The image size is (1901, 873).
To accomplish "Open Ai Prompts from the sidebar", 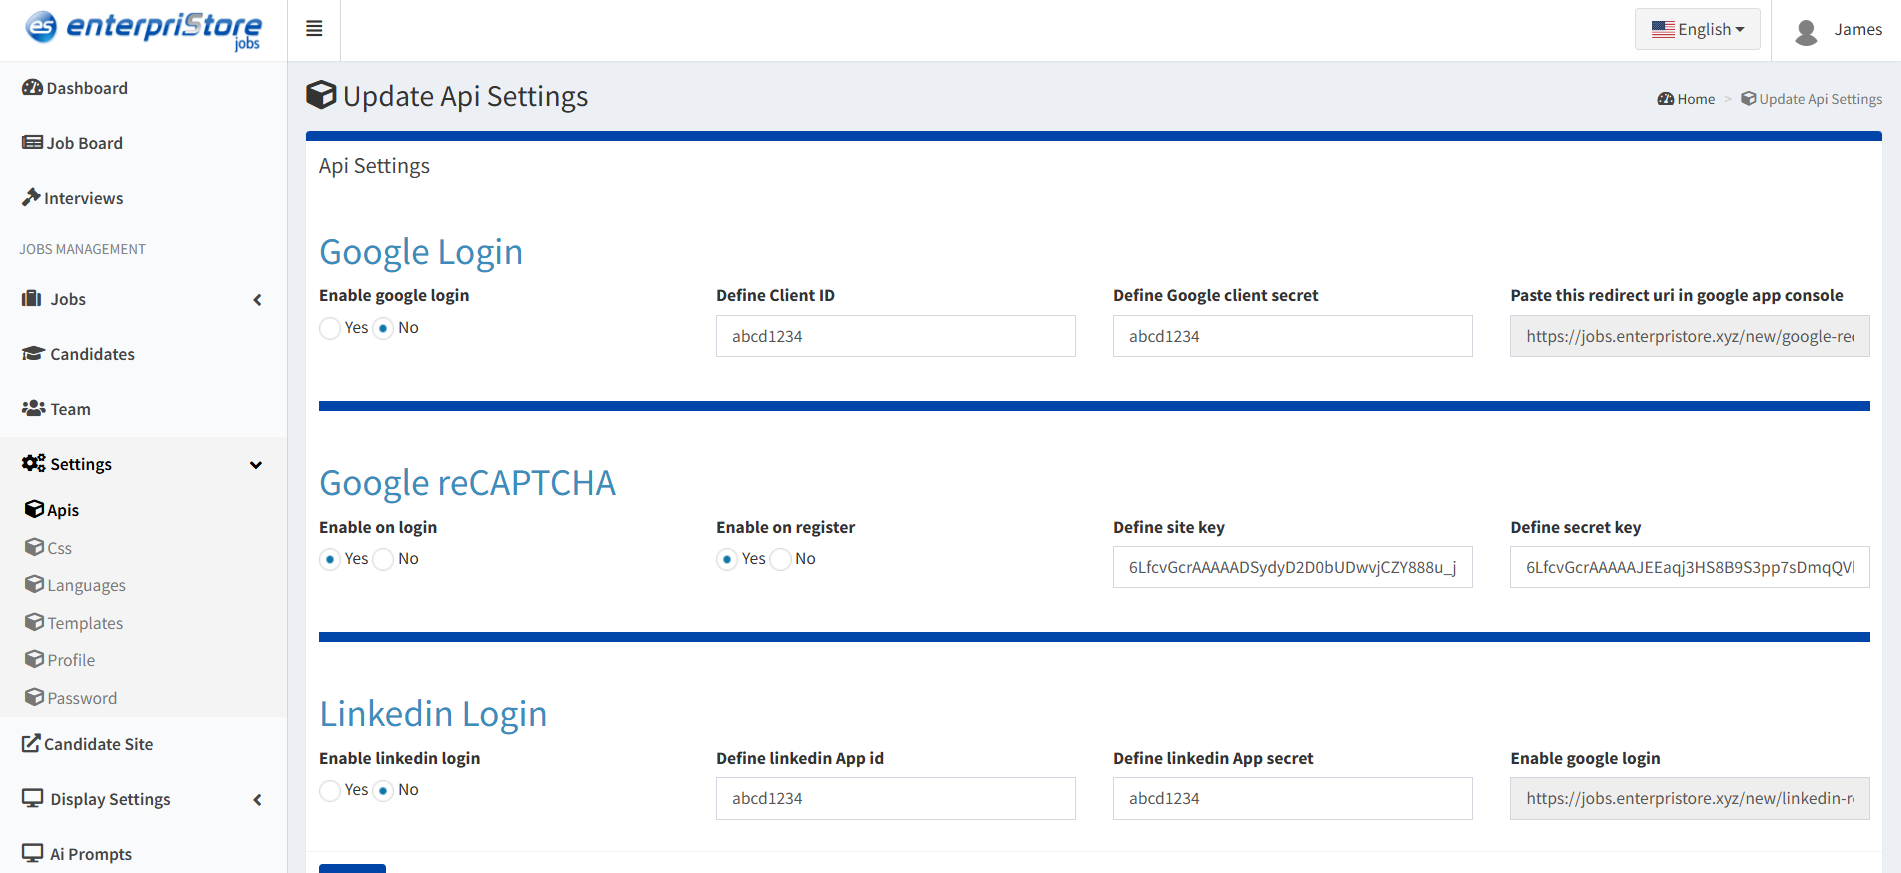I will coord(90,854).
